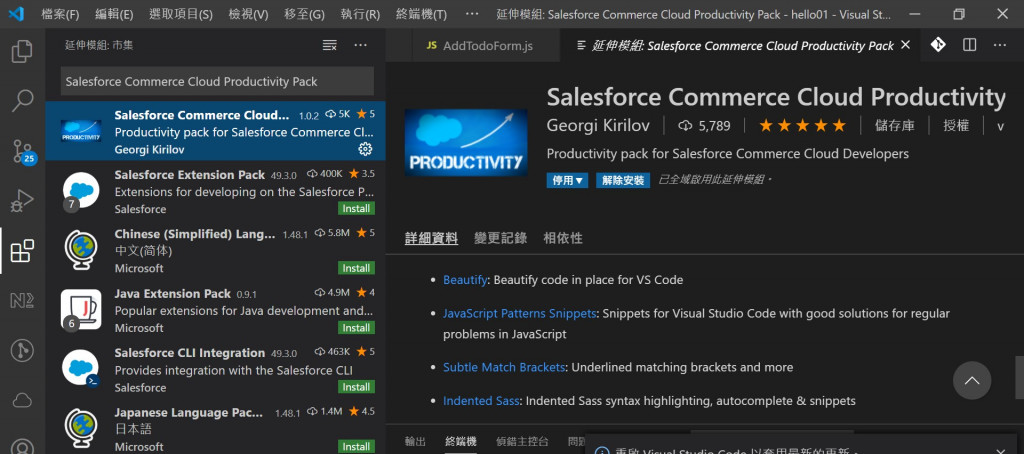Clear extension search results list icon
Viewport: 1024px width, 454px height.
point(329,45)
